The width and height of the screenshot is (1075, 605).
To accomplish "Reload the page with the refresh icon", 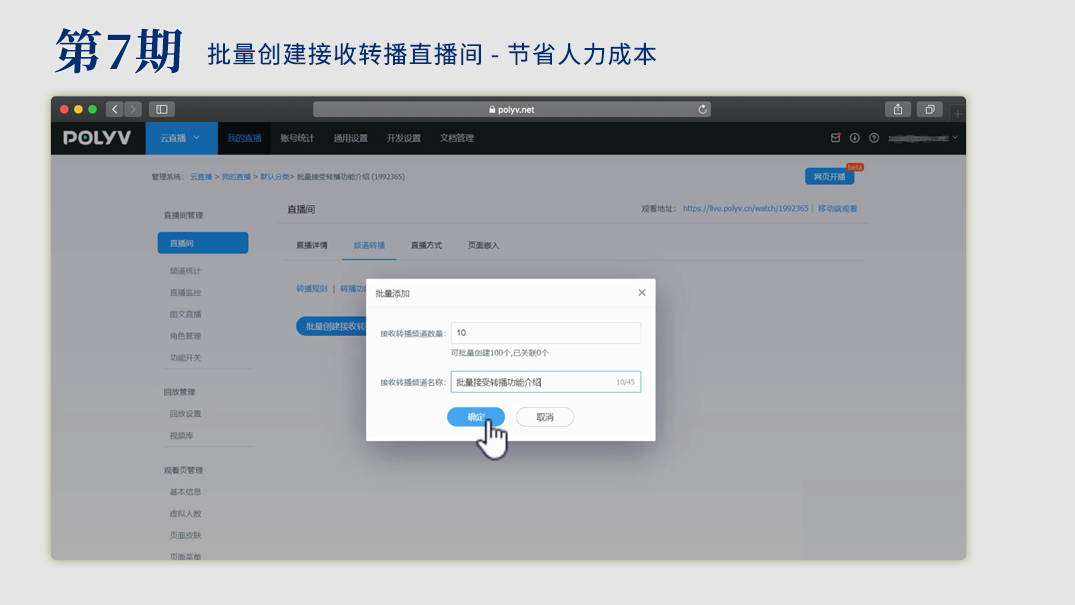I will [x=702, y=109].
